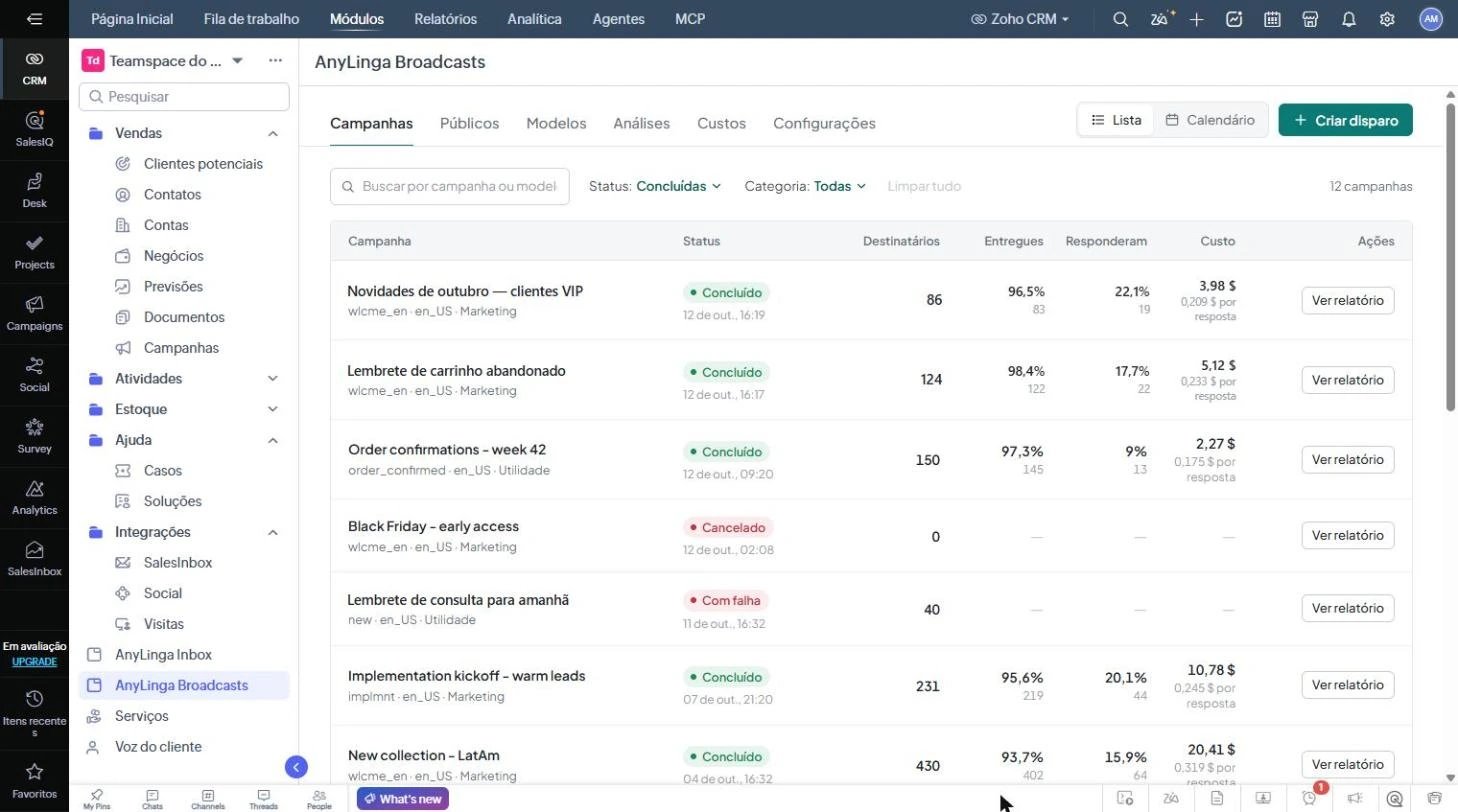Open the Desk app icon
This screenshot has width=1458, height=812.
[34, 190]
